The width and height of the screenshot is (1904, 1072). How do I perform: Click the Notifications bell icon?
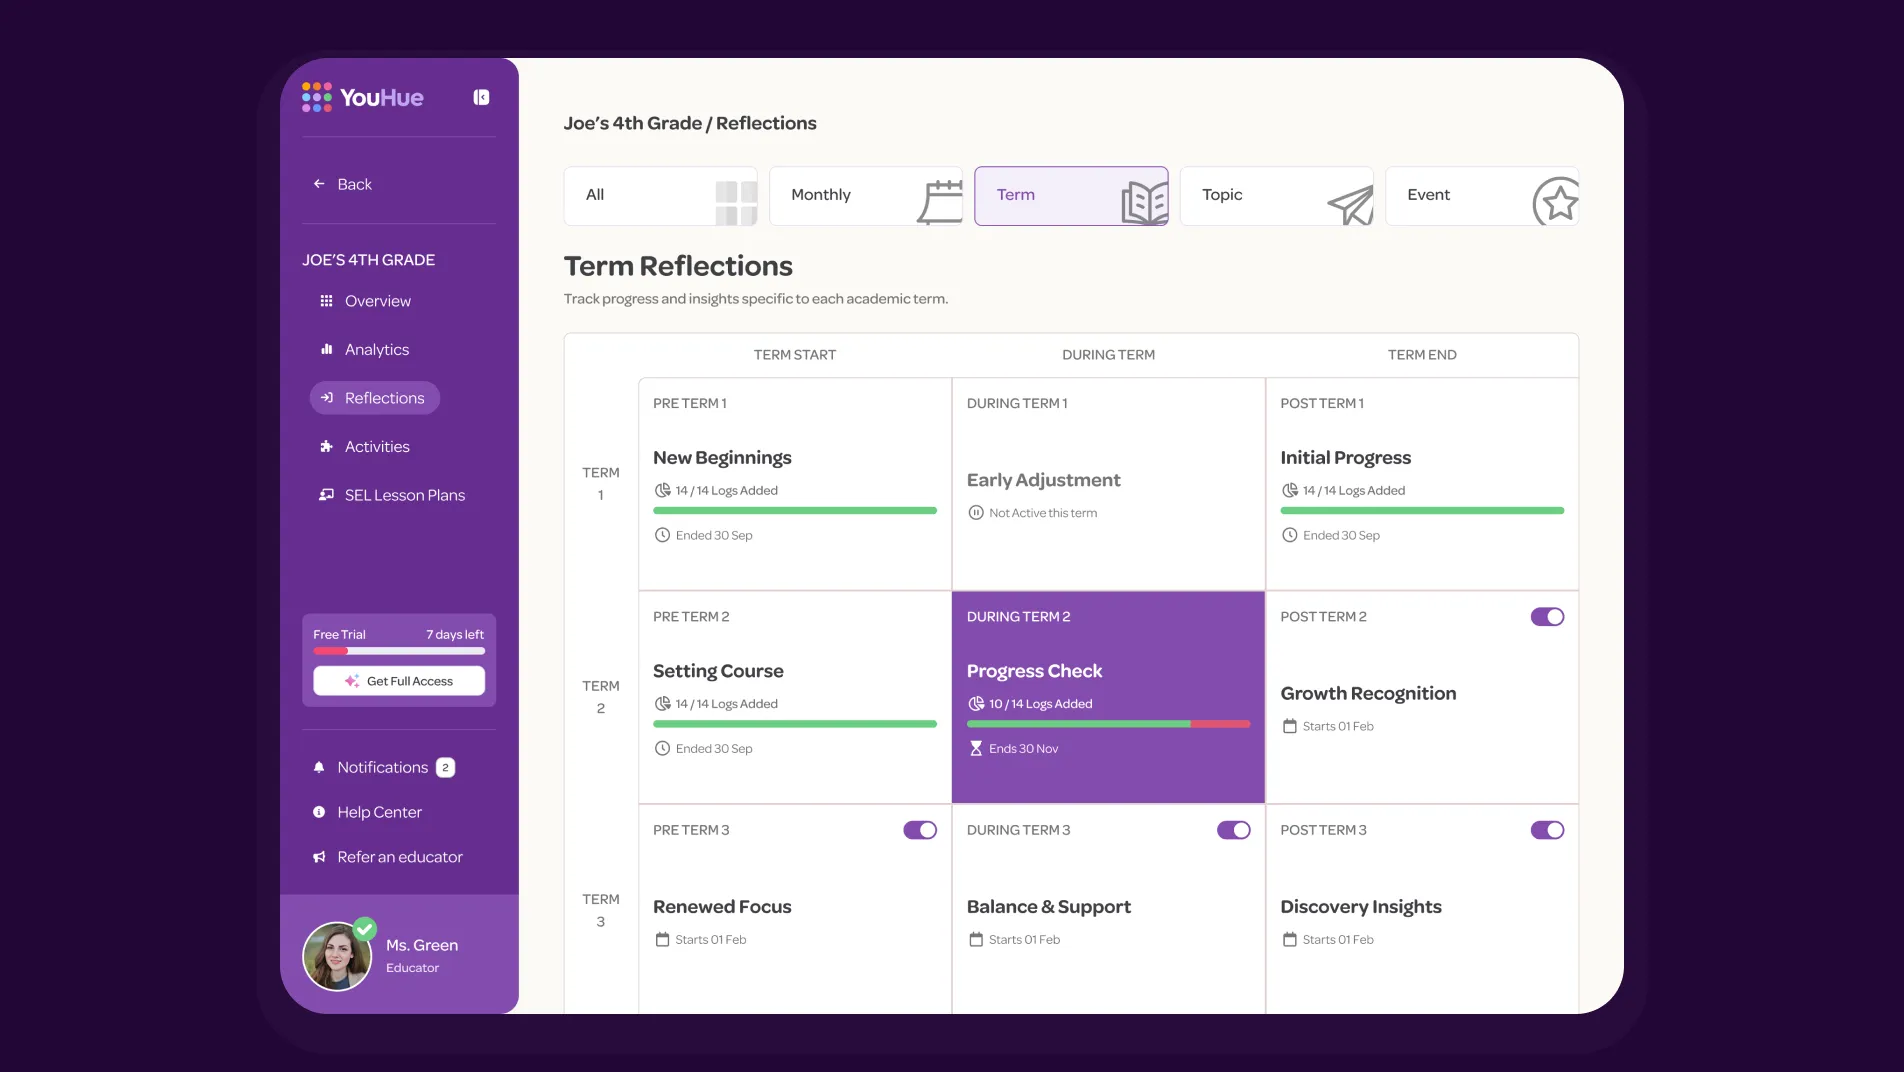point(319,767)
